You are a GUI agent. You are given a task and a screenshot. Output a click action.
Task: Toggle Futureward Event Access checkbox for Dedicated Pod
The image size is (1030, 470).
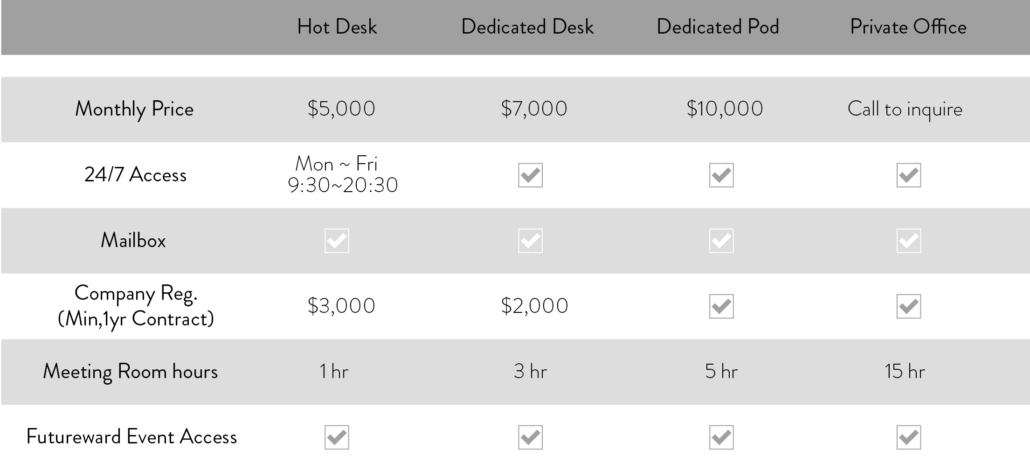point(721,437)
